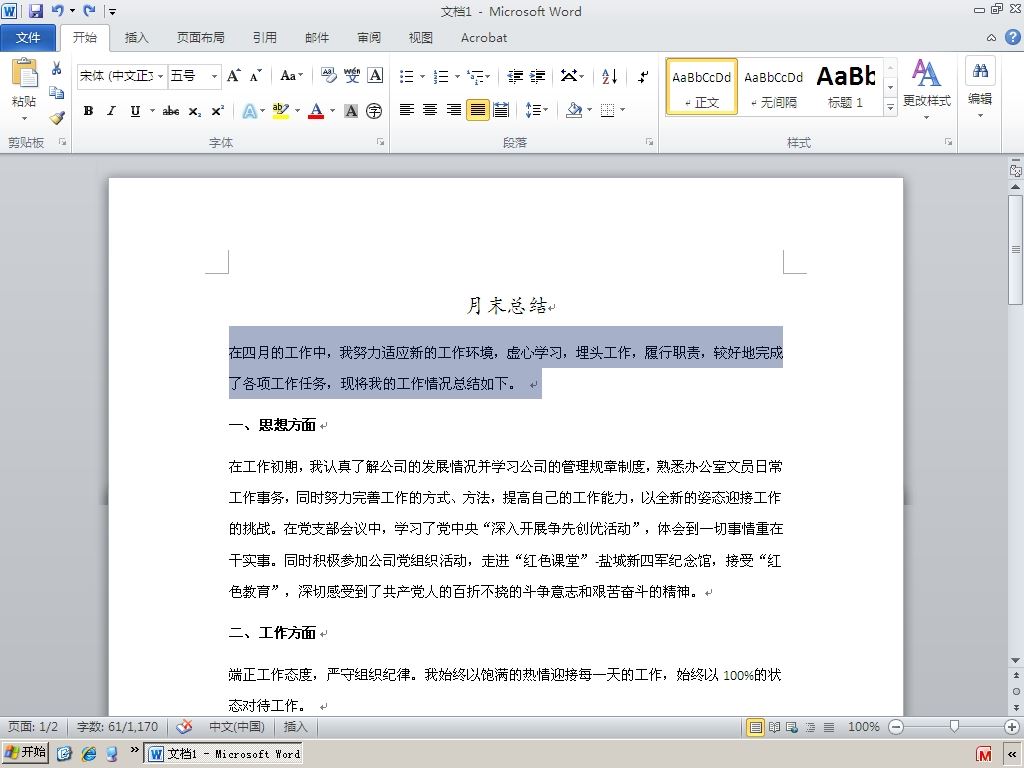
Task: Click the Windows 开始 start button
Action: (25, 752)
